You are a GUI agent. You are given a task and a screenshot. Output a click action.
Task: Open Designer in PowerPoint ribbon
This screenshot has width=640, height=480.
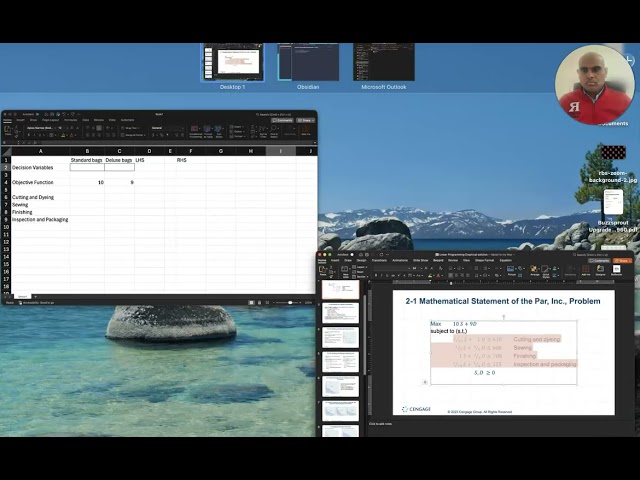tap(600, 270)
